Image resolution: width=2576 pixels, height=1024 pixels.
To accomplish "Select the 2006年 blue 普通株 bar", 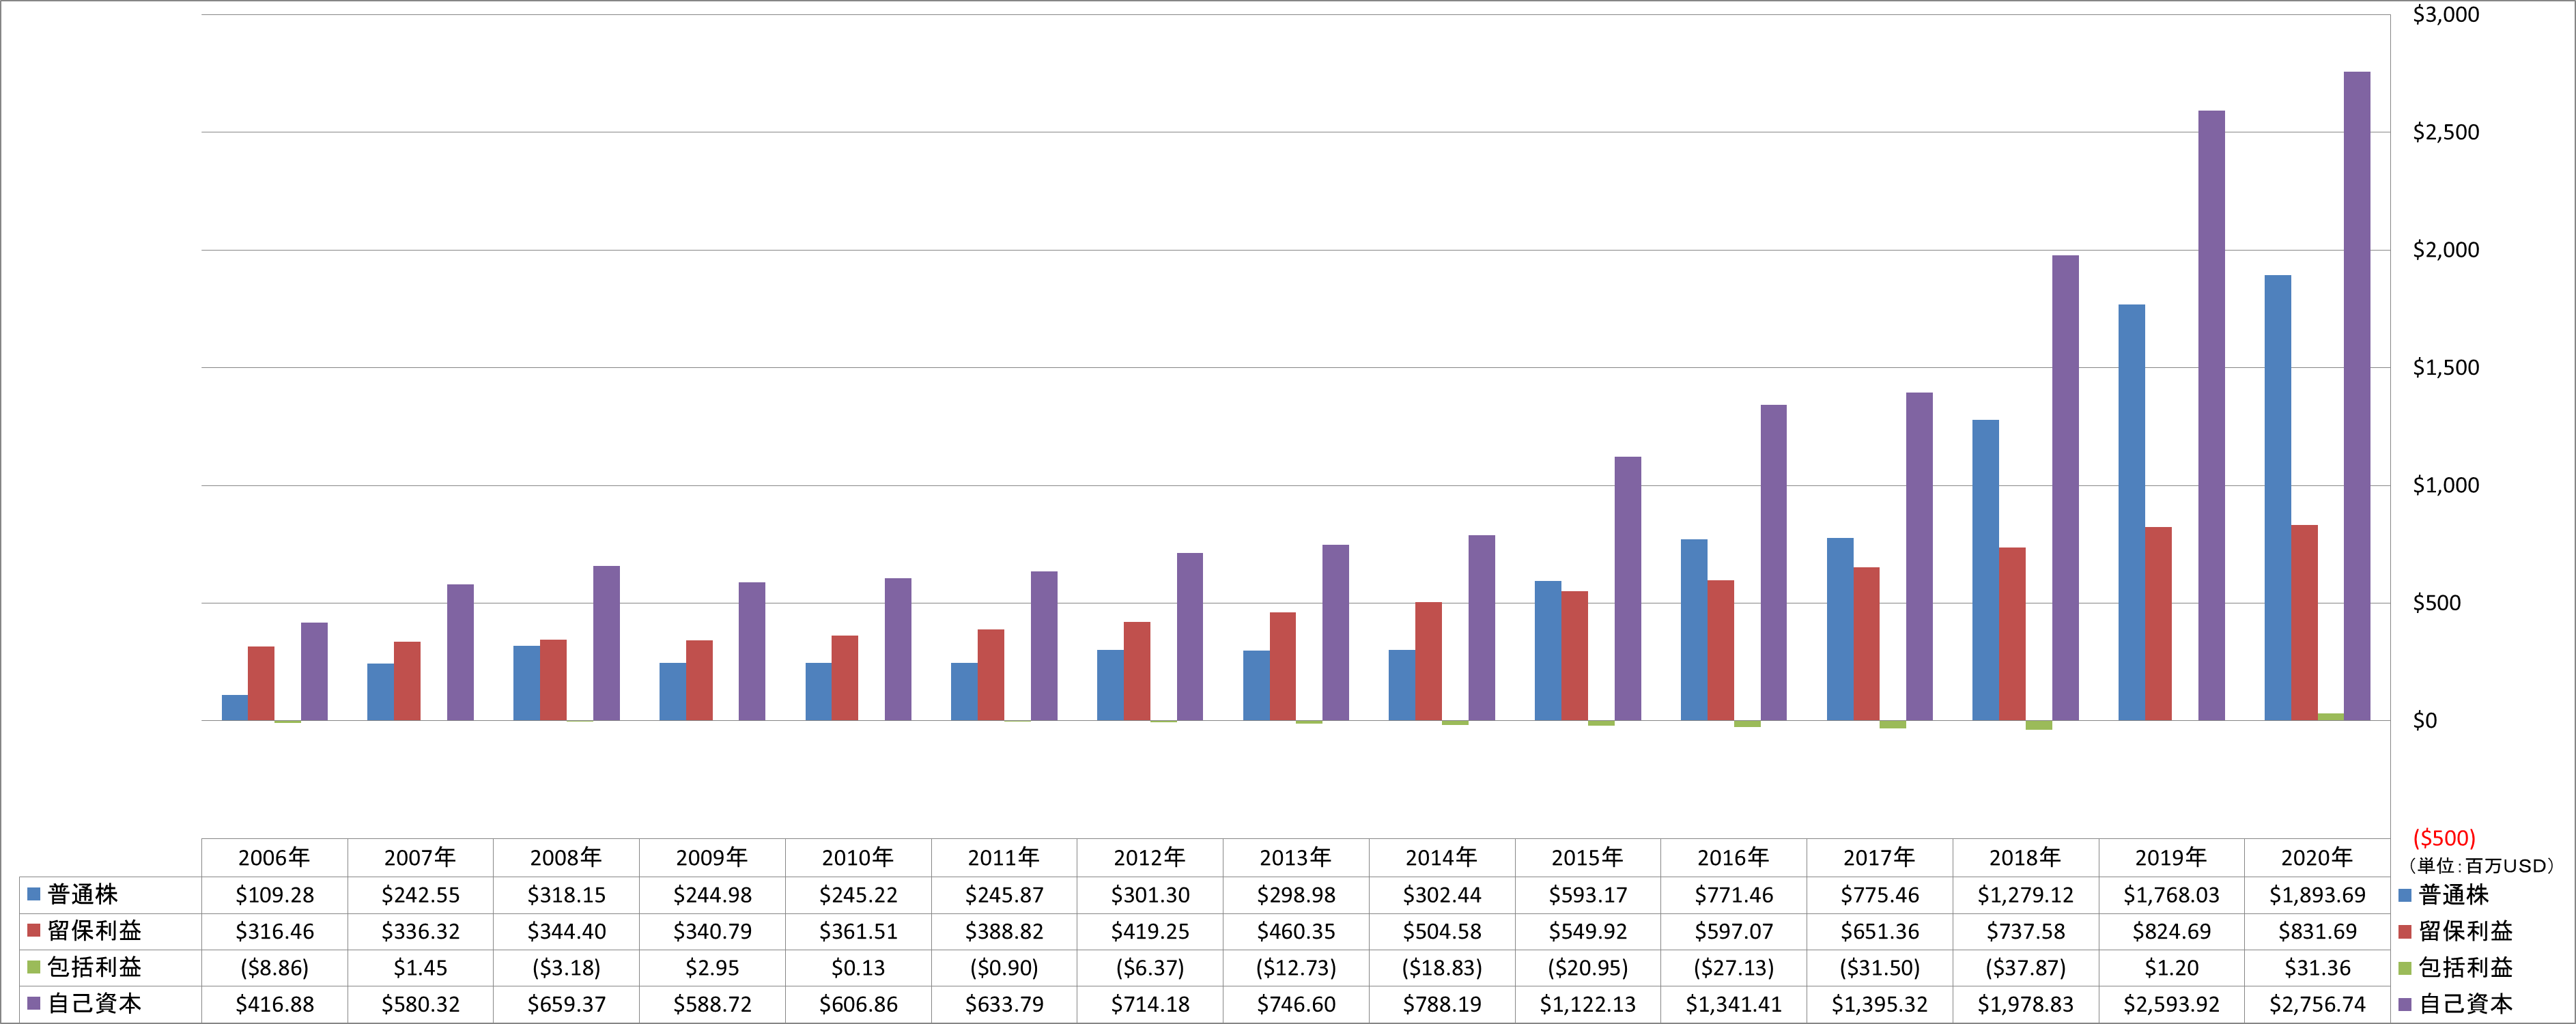I will [234, 707].
